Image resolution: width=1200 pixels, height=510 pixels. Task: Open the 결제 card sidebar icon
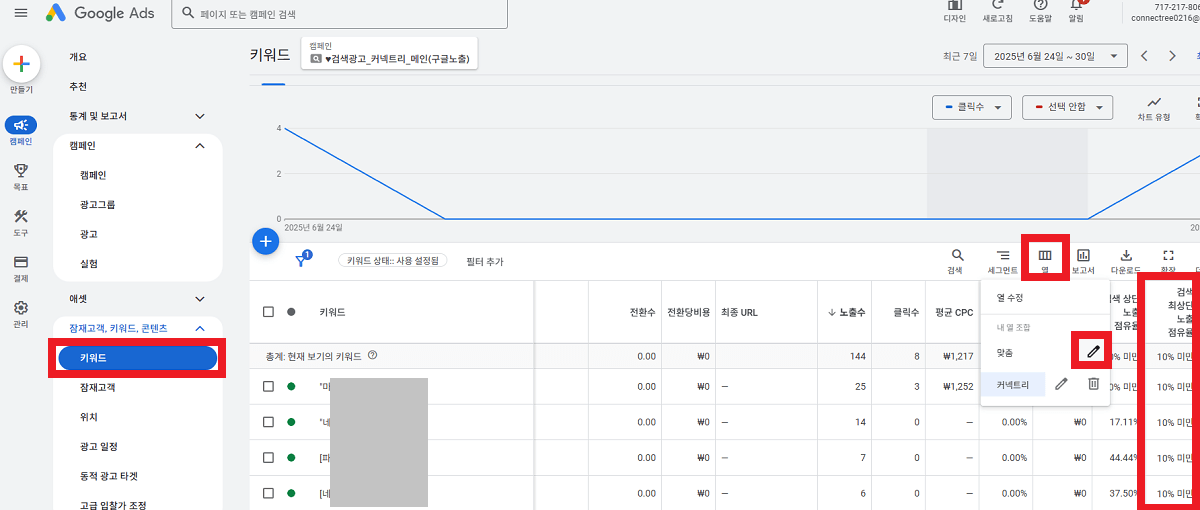(21, 262)
